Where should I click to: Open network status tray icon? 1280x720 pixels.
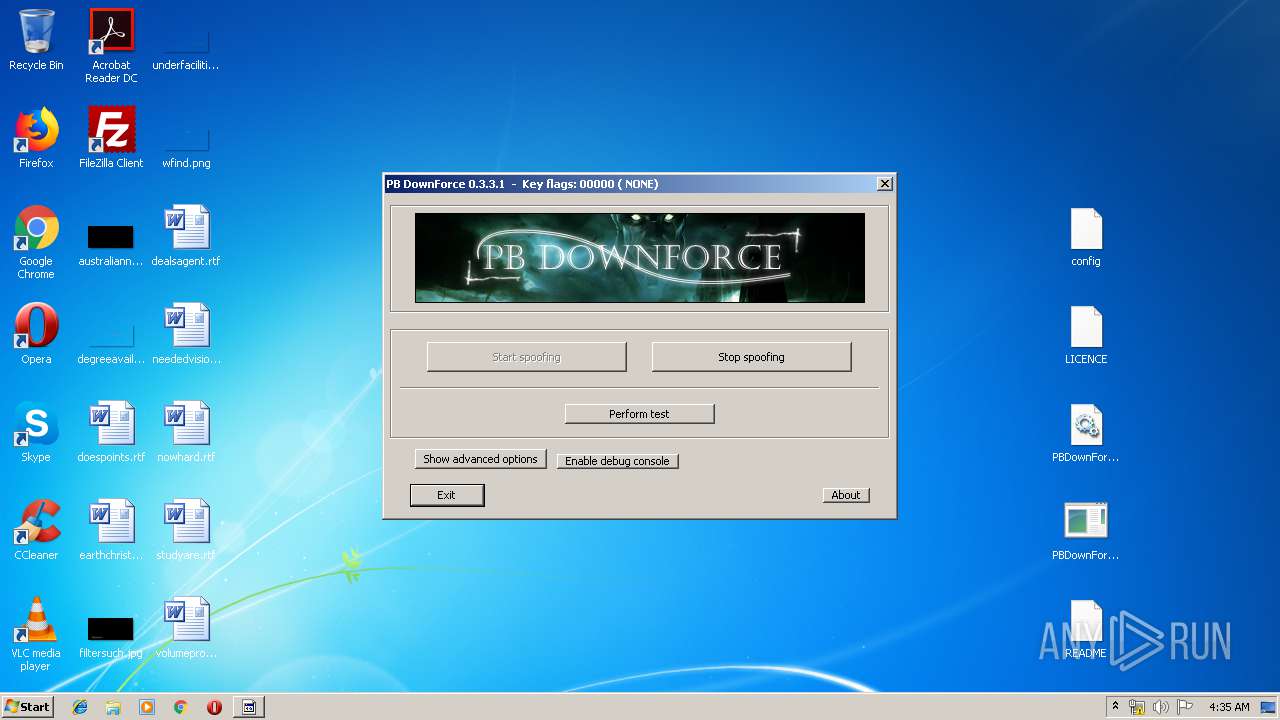(1137, 707)
